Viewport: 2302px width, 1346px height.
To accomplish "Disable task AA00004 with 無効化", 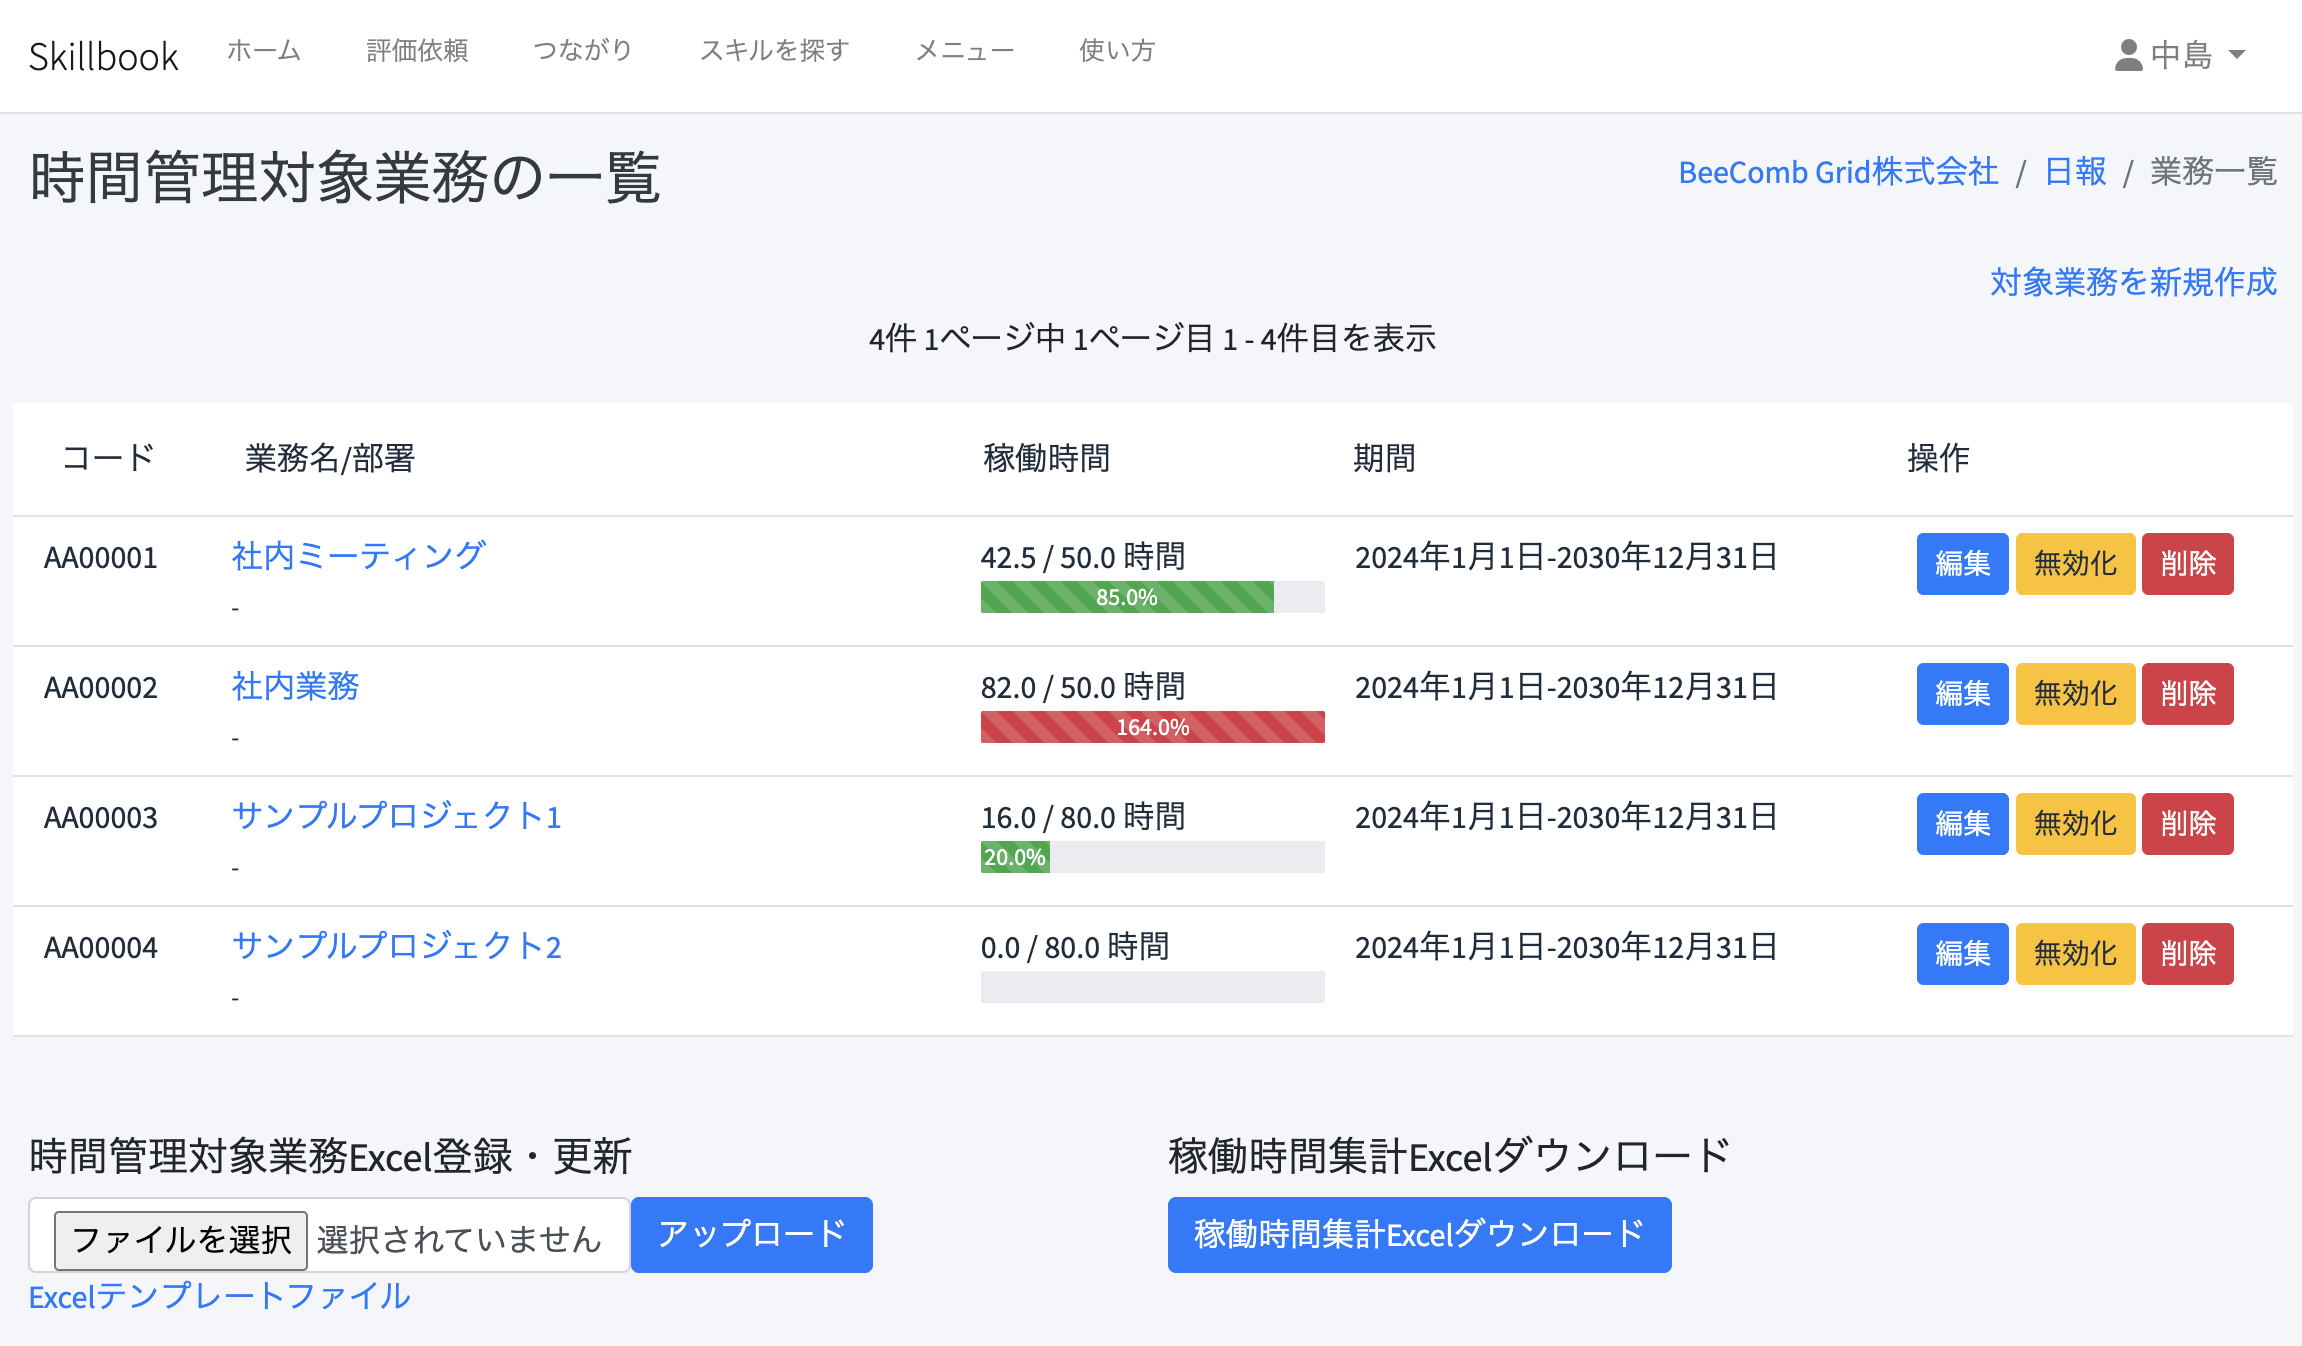I will [2075, 954].
